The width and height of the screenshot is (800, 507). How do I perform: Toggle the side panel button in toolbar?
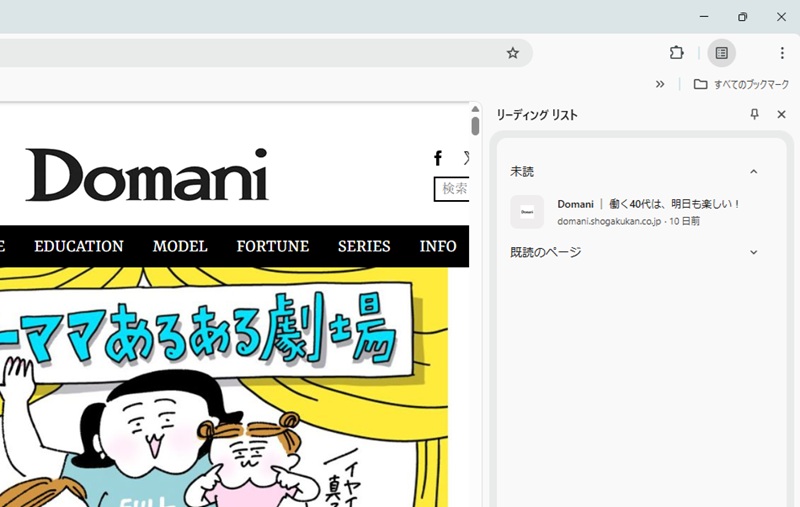coord(721,53)
